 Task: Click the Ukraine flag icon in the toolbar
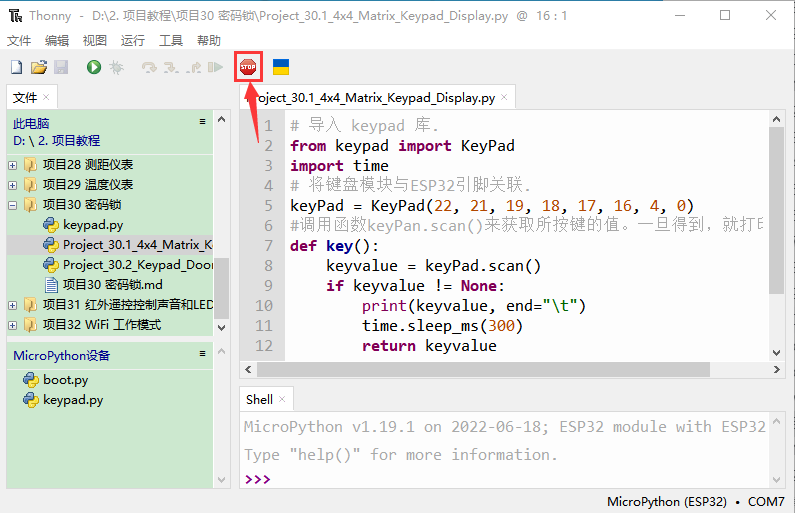pyautogui.click(x=281, y=67)
